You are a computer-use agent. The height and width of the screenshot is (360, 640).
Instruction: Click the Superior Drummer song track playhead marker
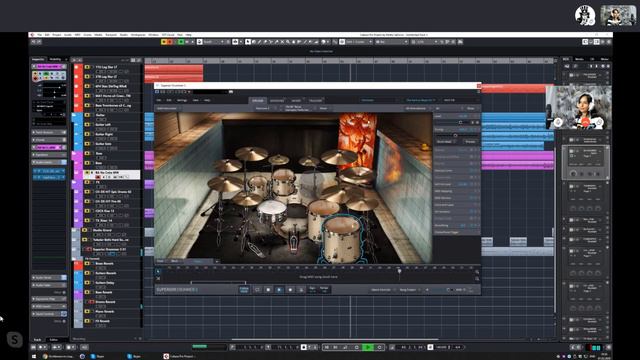[399, 271]
